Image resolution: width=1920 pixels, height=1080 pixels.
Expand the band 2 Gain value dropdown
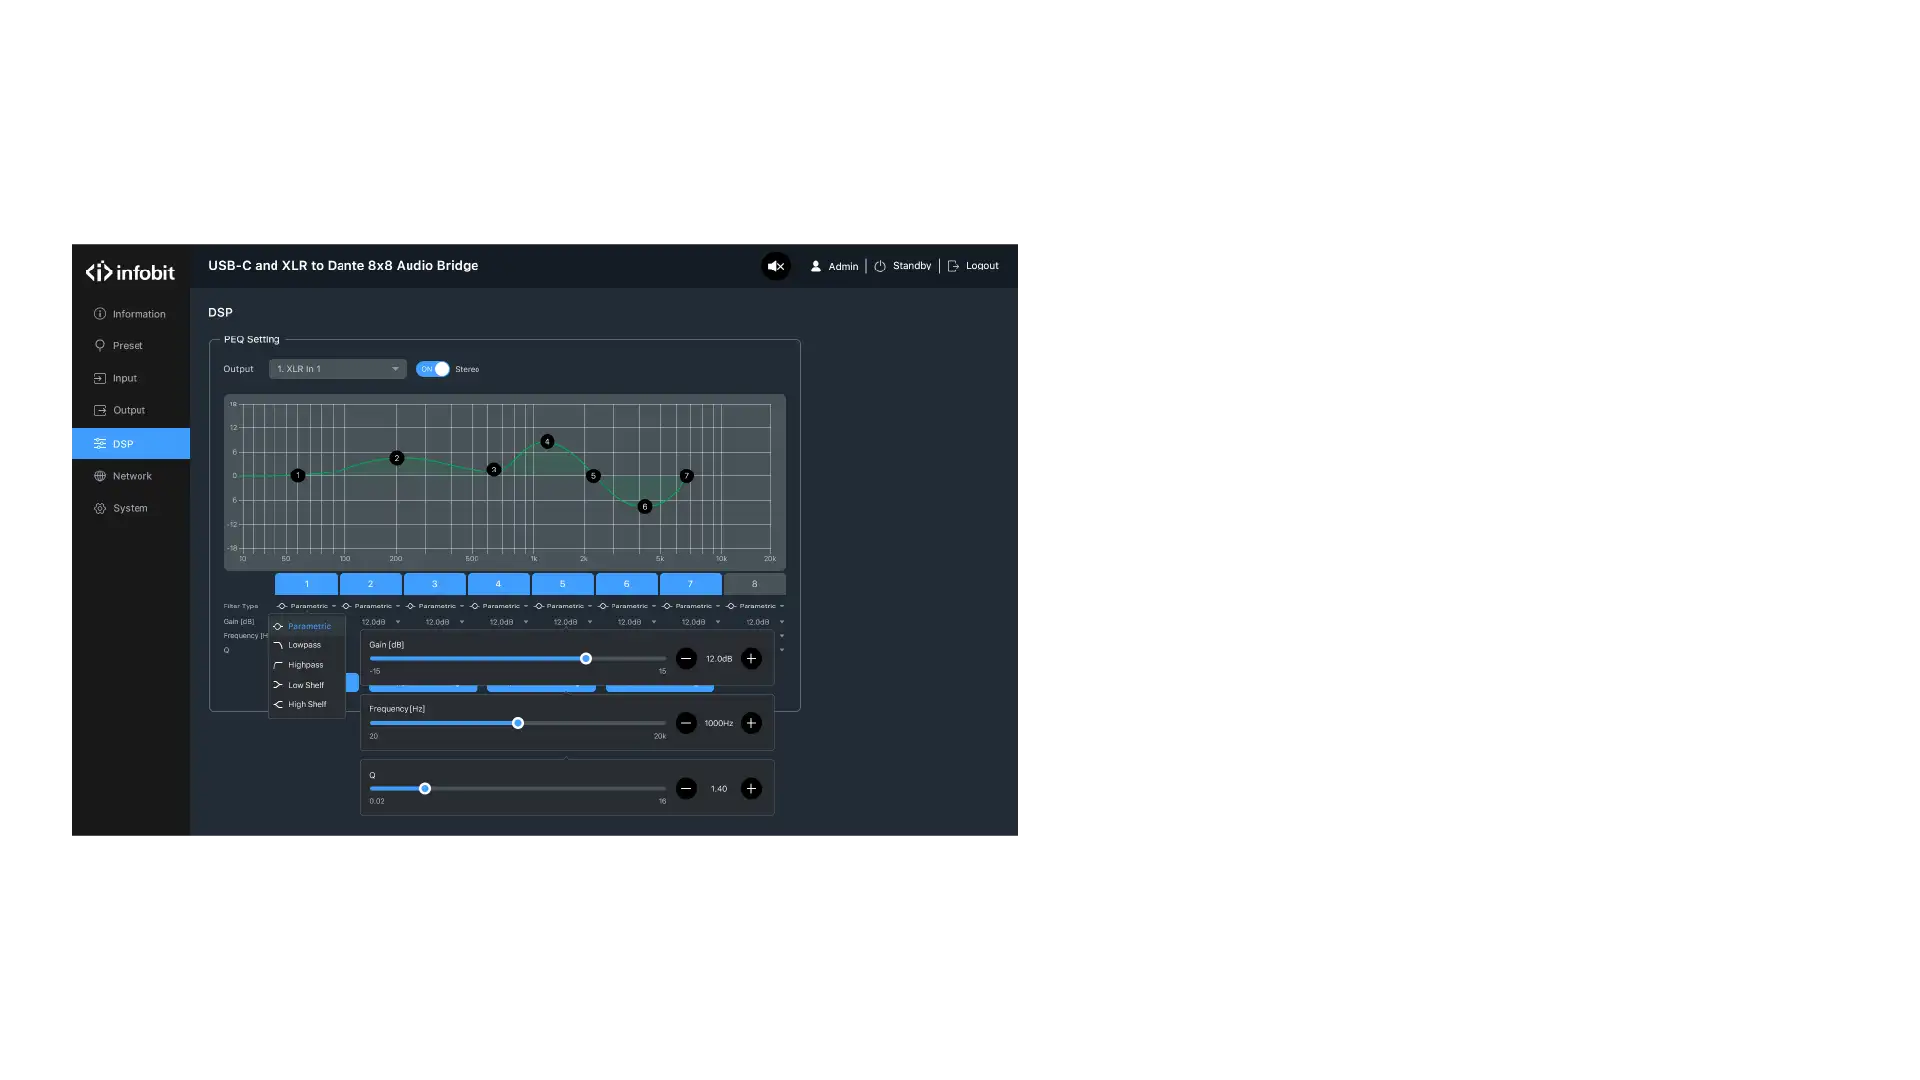[379, 622]
